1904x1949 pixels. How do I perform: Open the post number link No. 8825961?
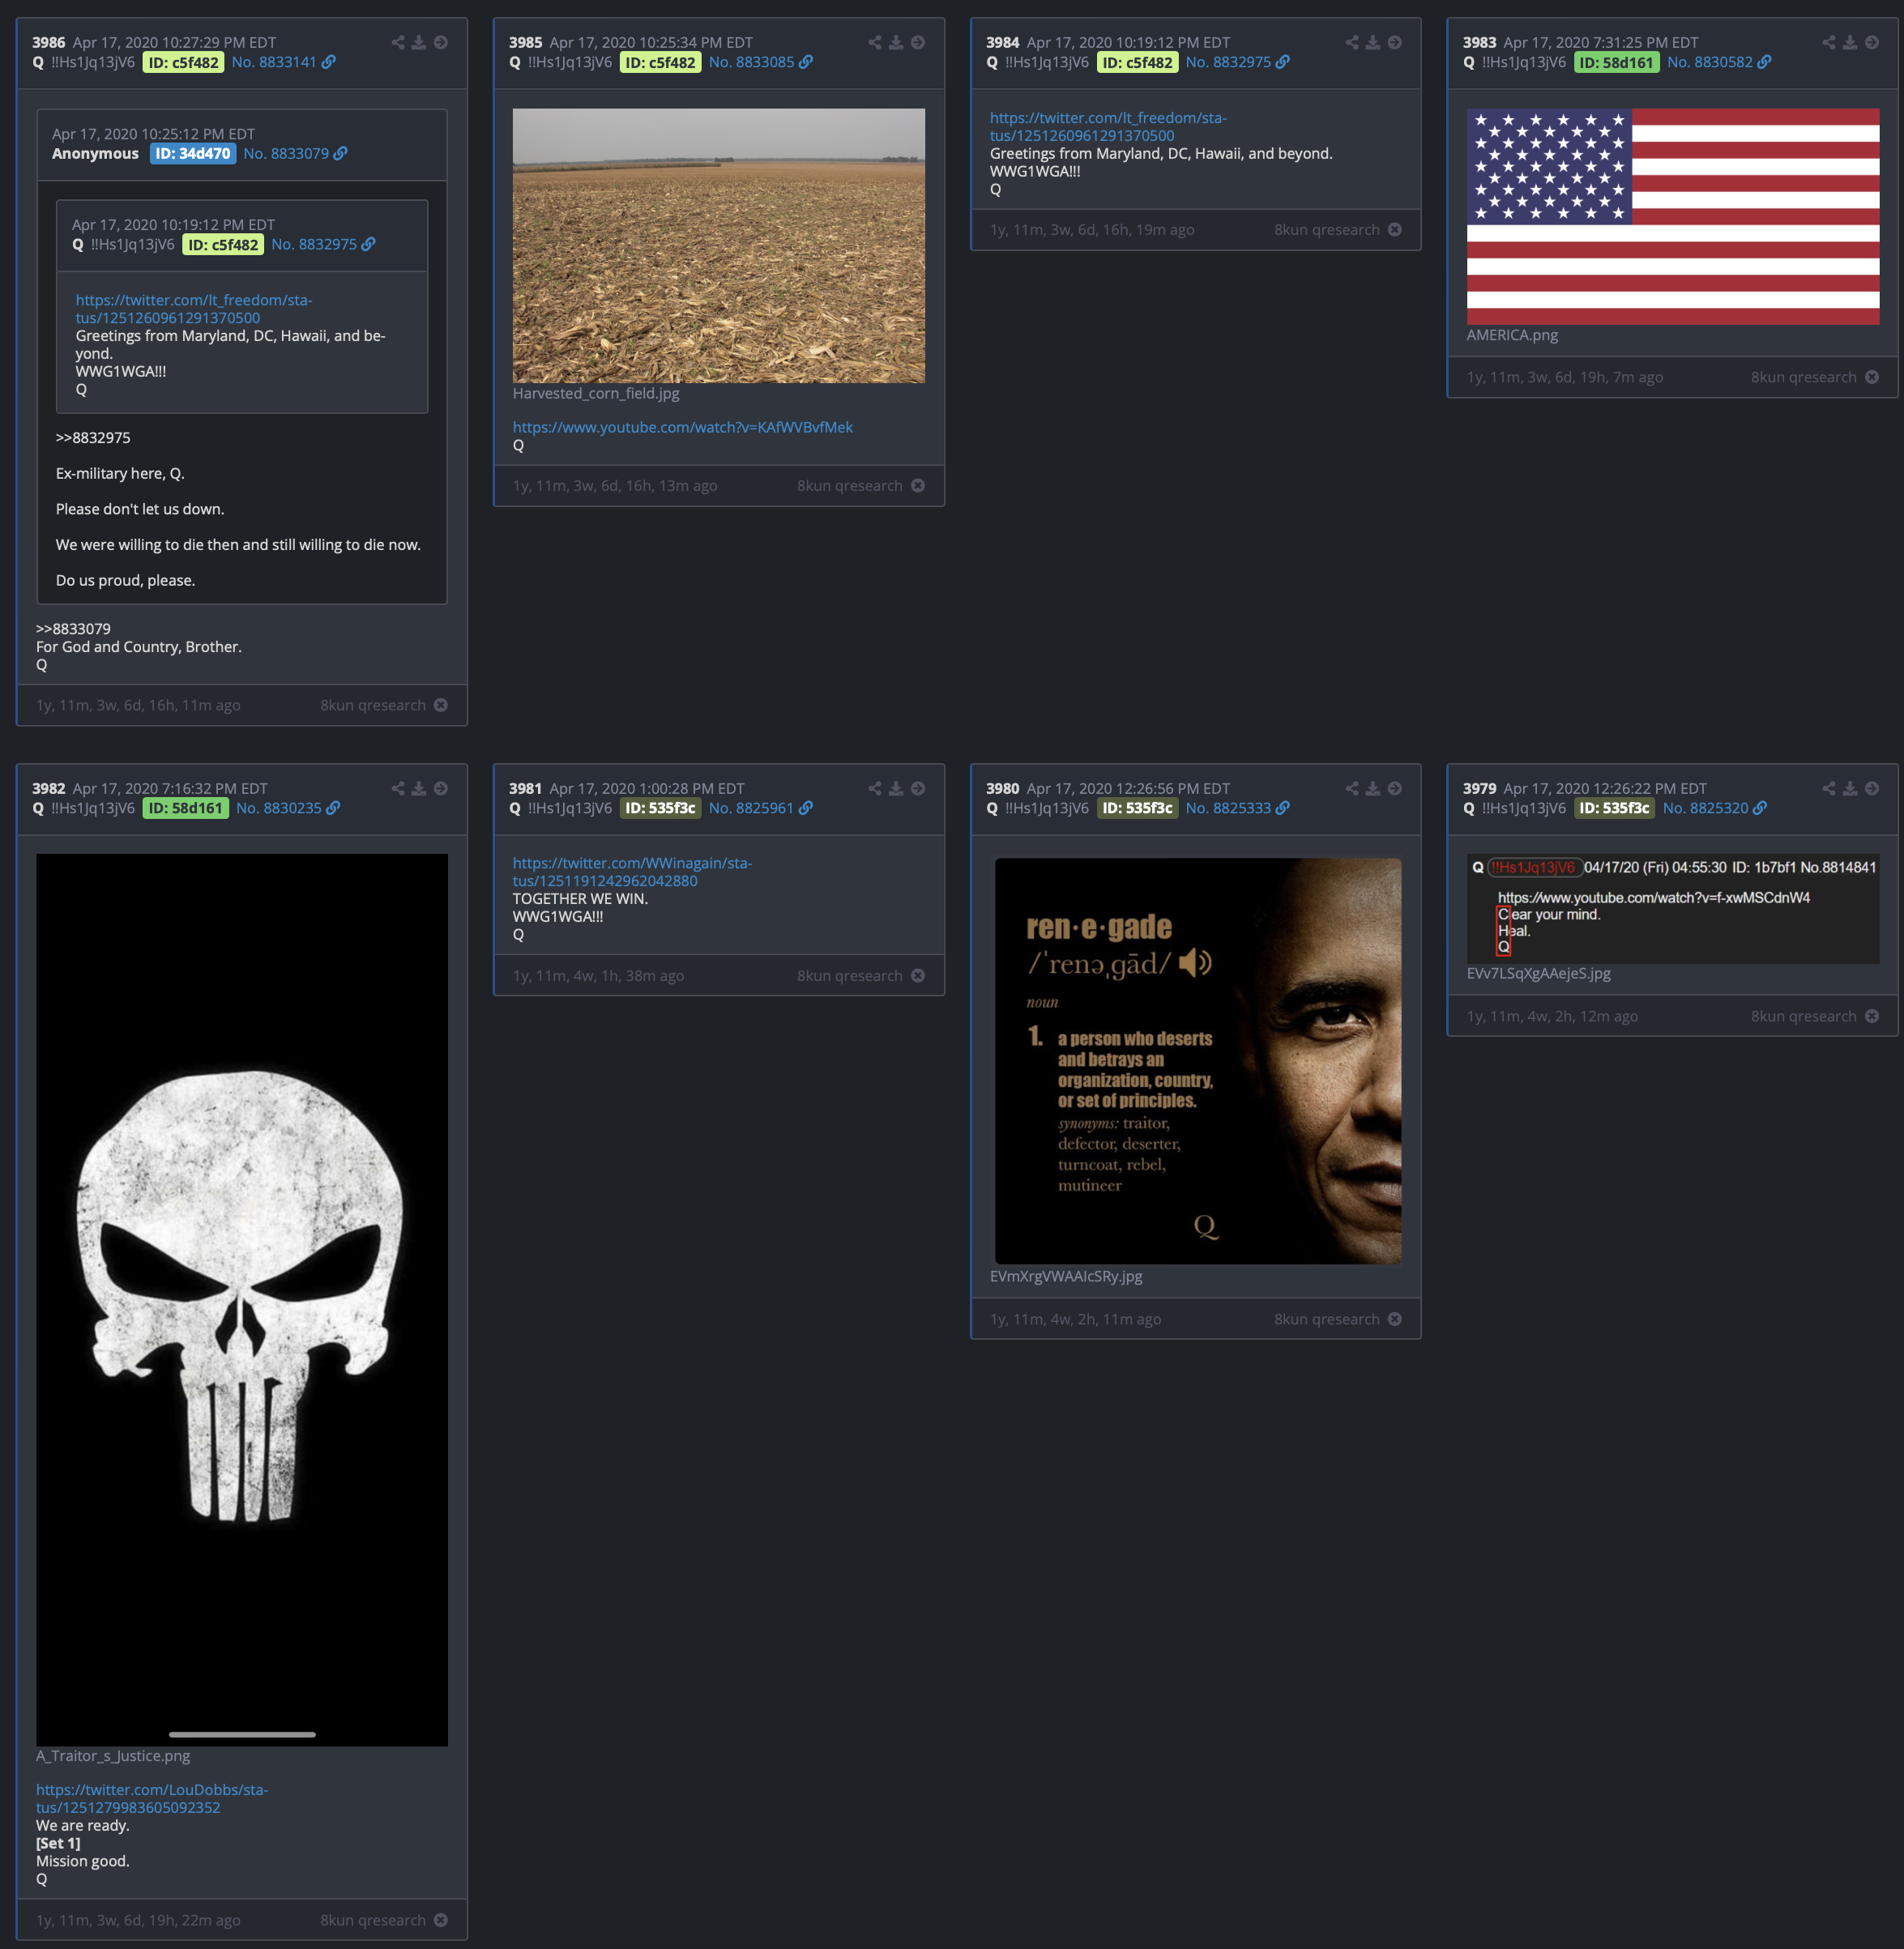(751, 808)
